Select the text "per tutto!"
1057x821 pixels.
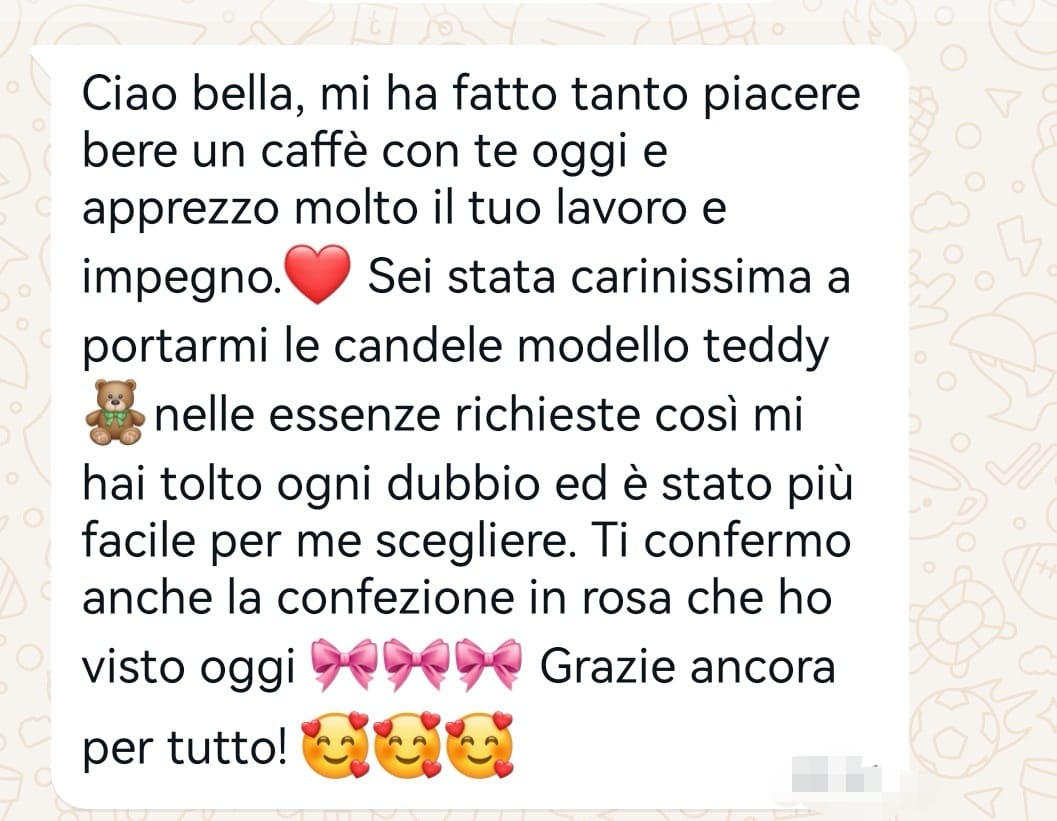click(x=185, y=748)
